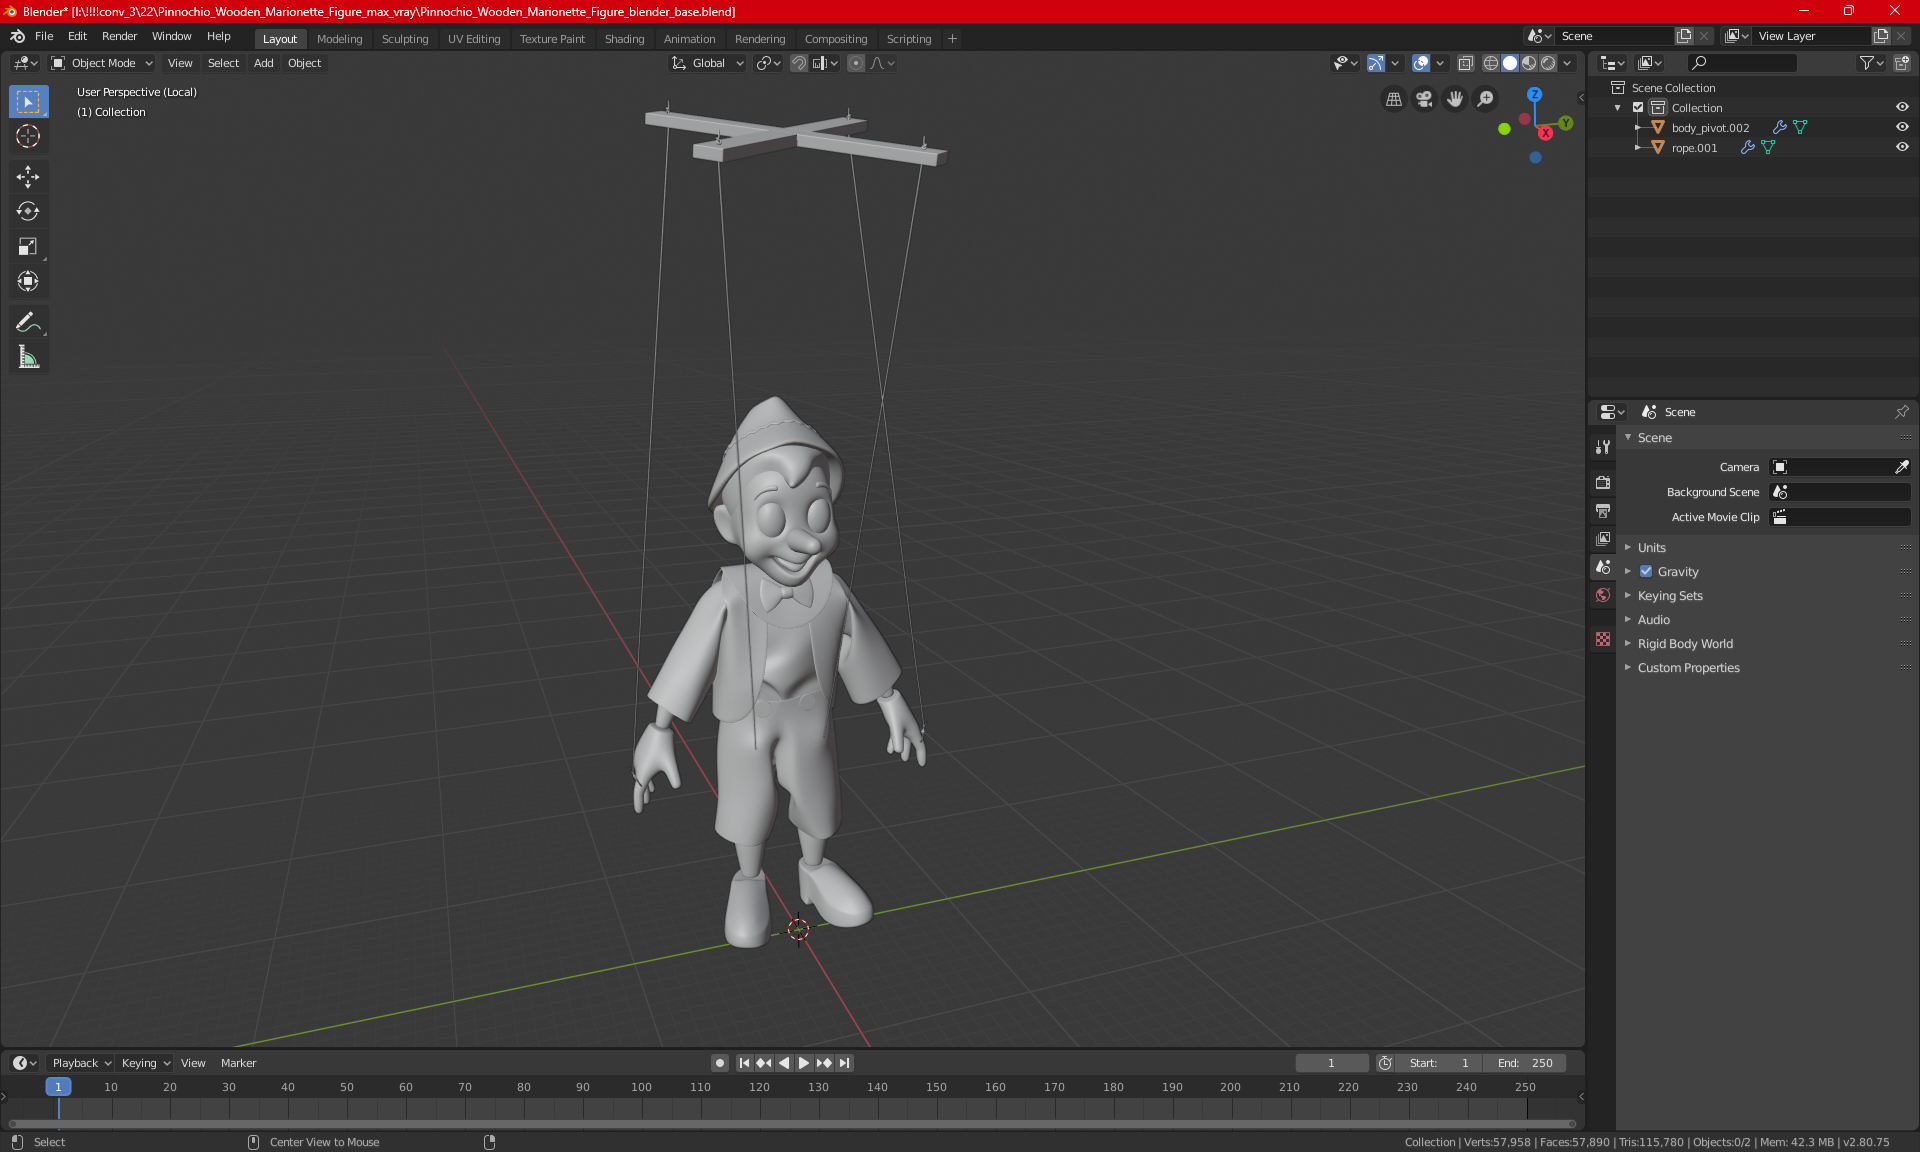Toggle proportional editing
This screenshot has height=1152, width=1920.
point(856,63)
